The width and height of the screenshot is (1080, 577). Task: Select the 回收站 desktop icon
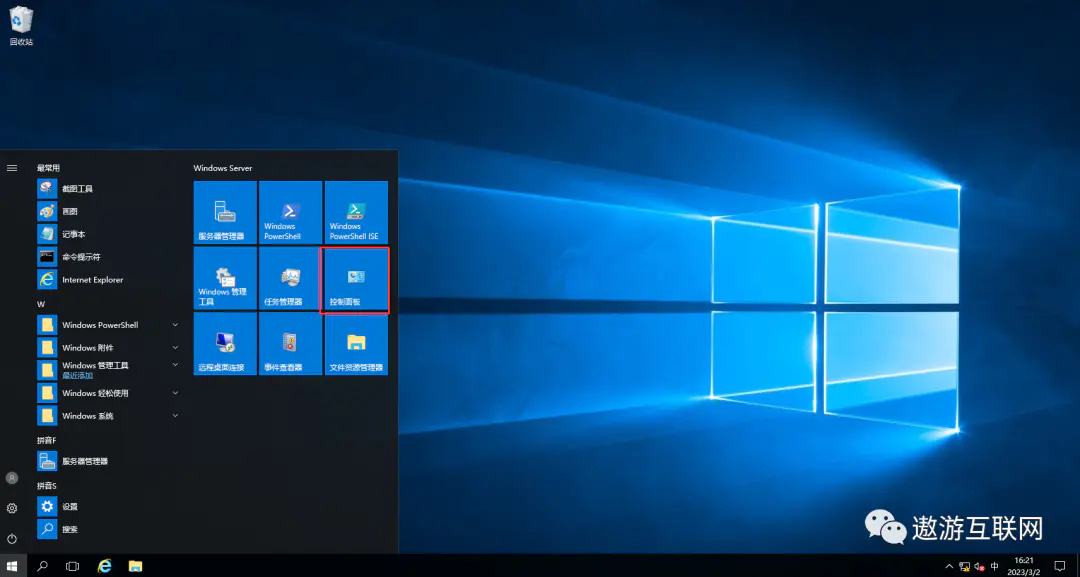coord(21,26)
